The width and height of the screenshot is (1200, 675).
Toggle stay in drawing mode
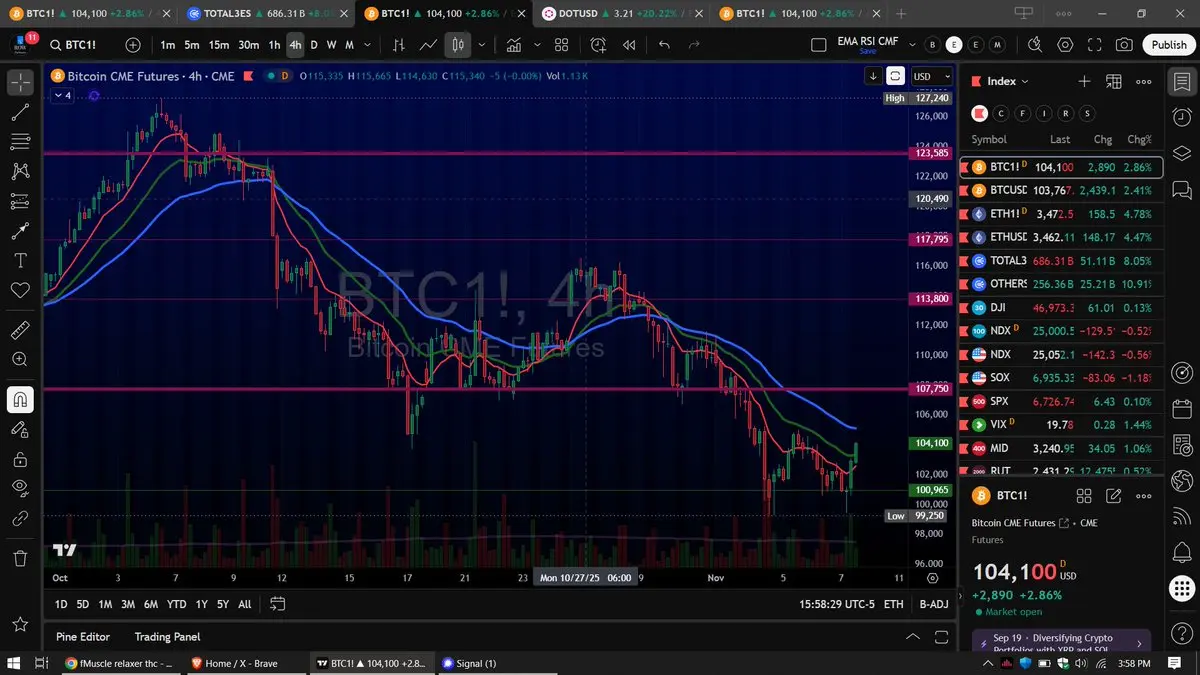[x=20, y=429]
